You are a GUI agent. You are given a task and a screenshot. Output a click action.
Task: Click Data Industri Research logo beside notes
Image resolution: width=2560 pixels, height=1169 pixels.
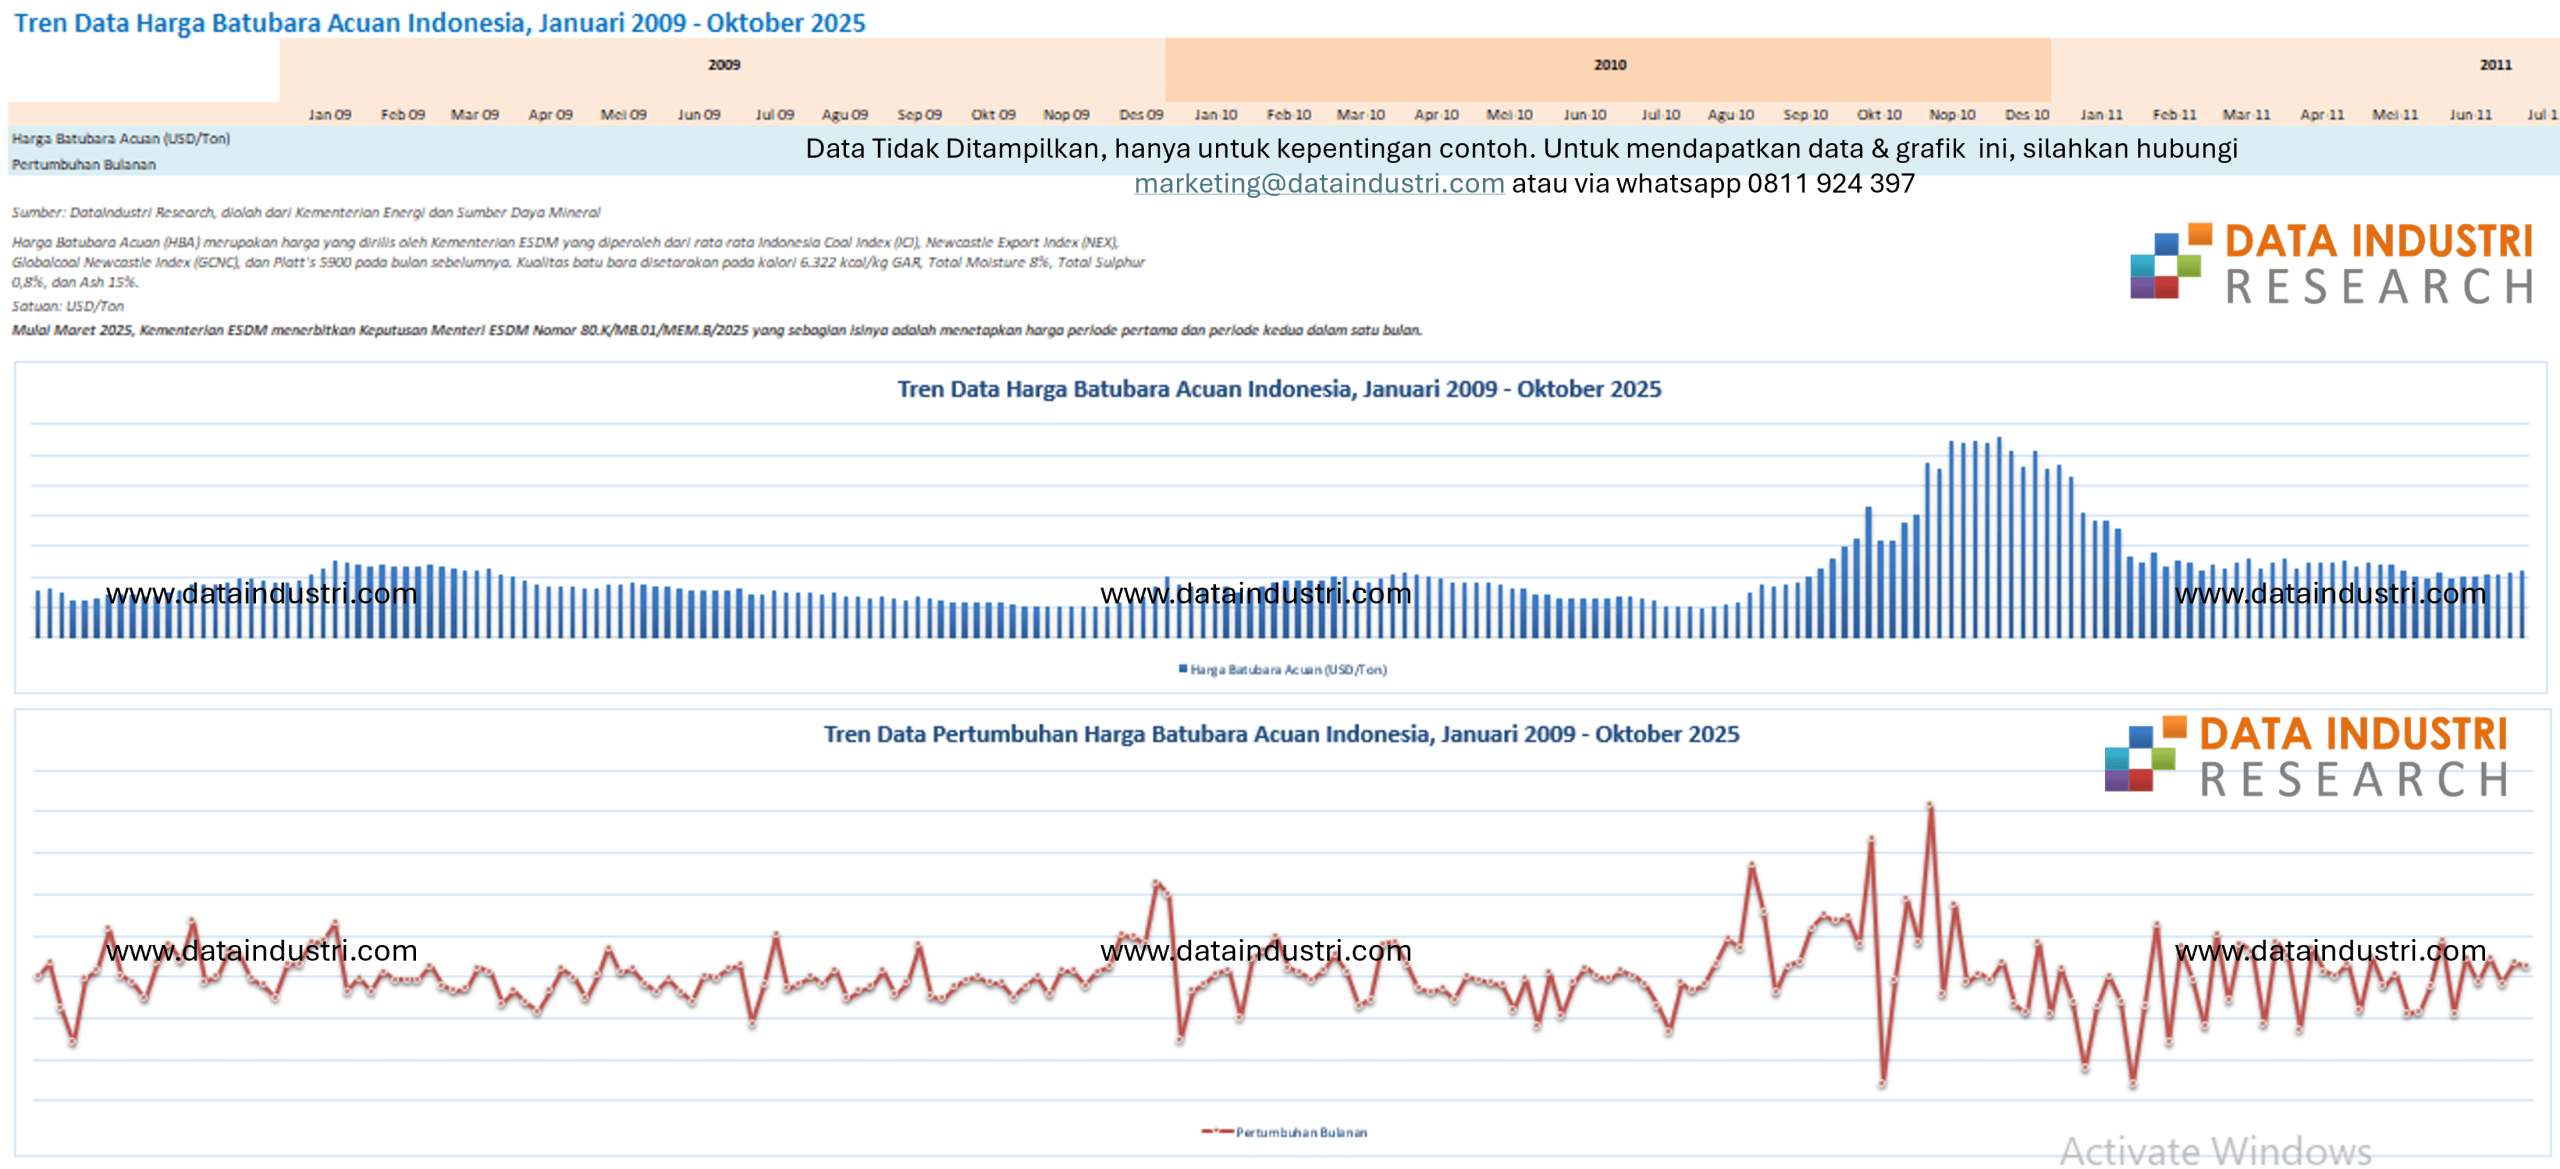[x=2331, y=264]
